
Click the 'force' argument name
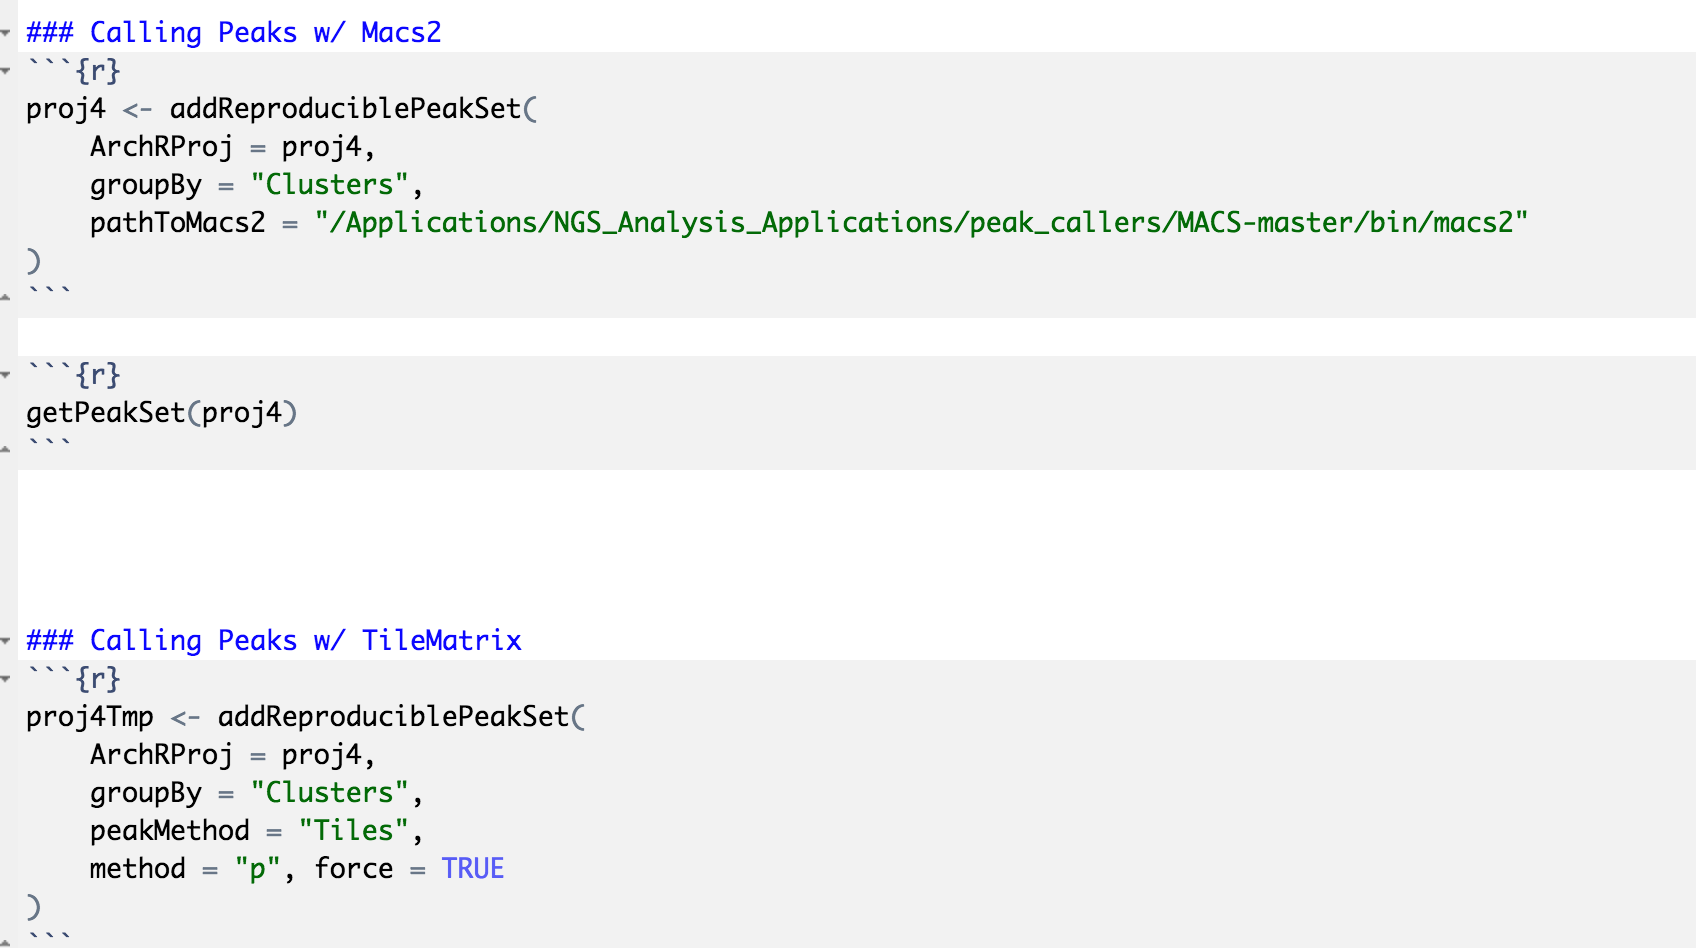coord(354,869)
